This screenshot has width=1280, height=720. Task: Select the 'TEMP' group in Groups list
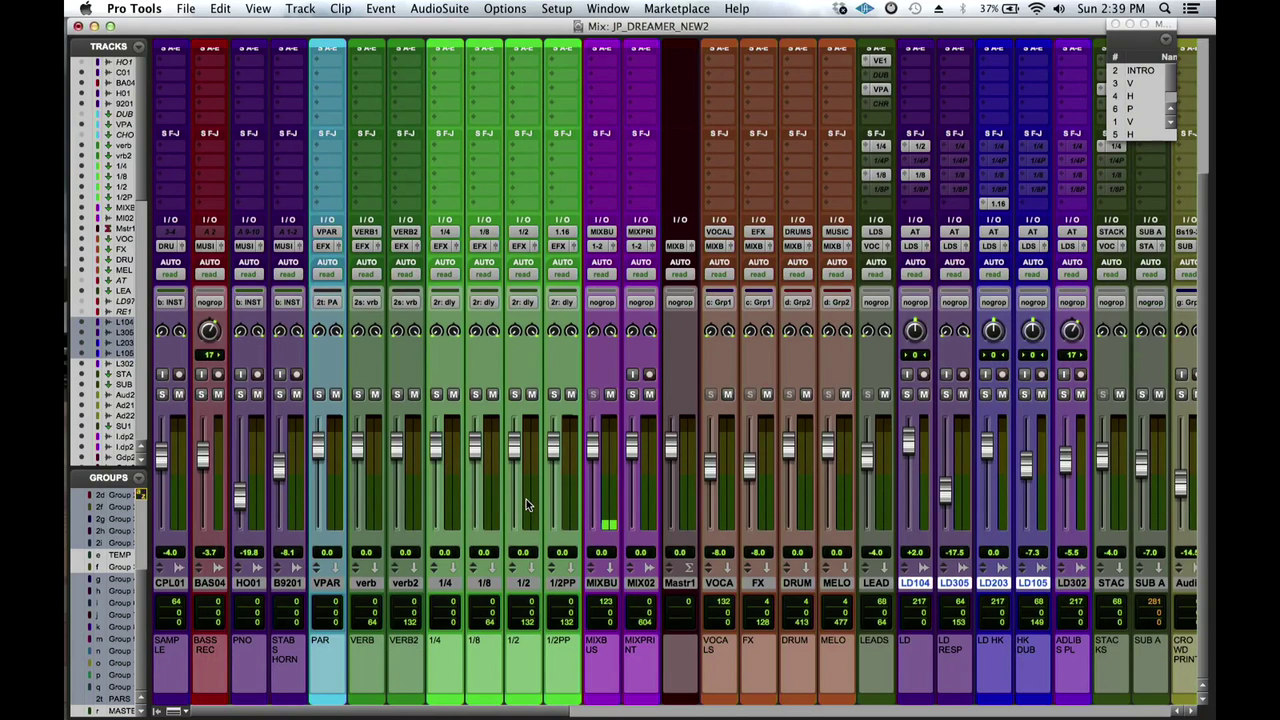click(119, 555)
